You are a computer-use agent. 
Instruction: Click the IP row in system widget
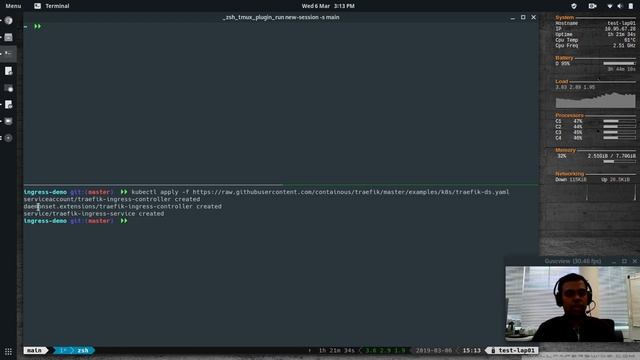[x=595, y=29]
